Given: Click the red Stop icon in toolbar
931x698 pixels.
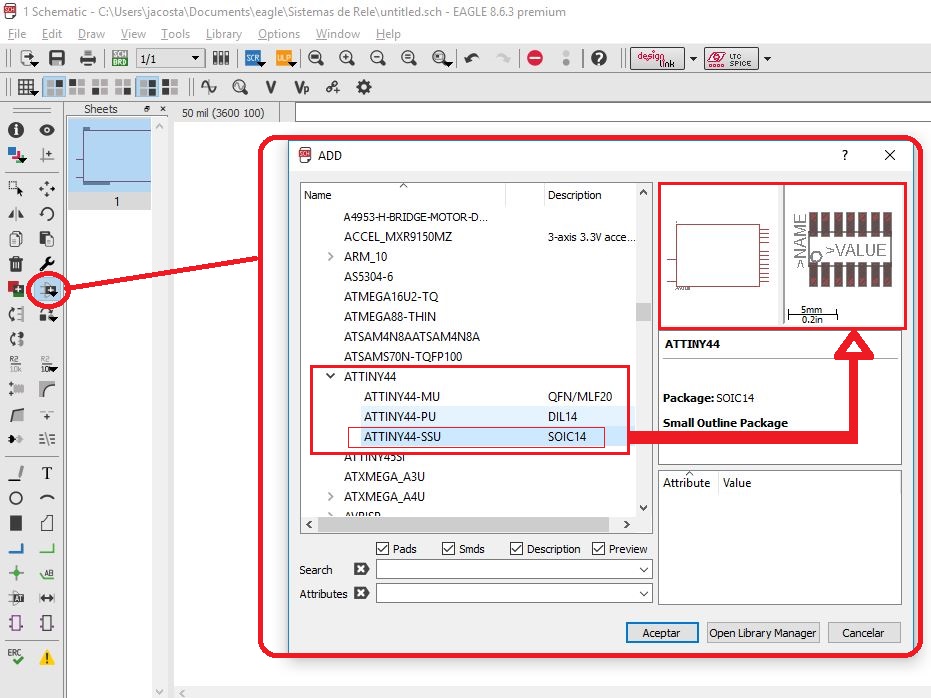Looking at the screenshot, I should [535, 58].
